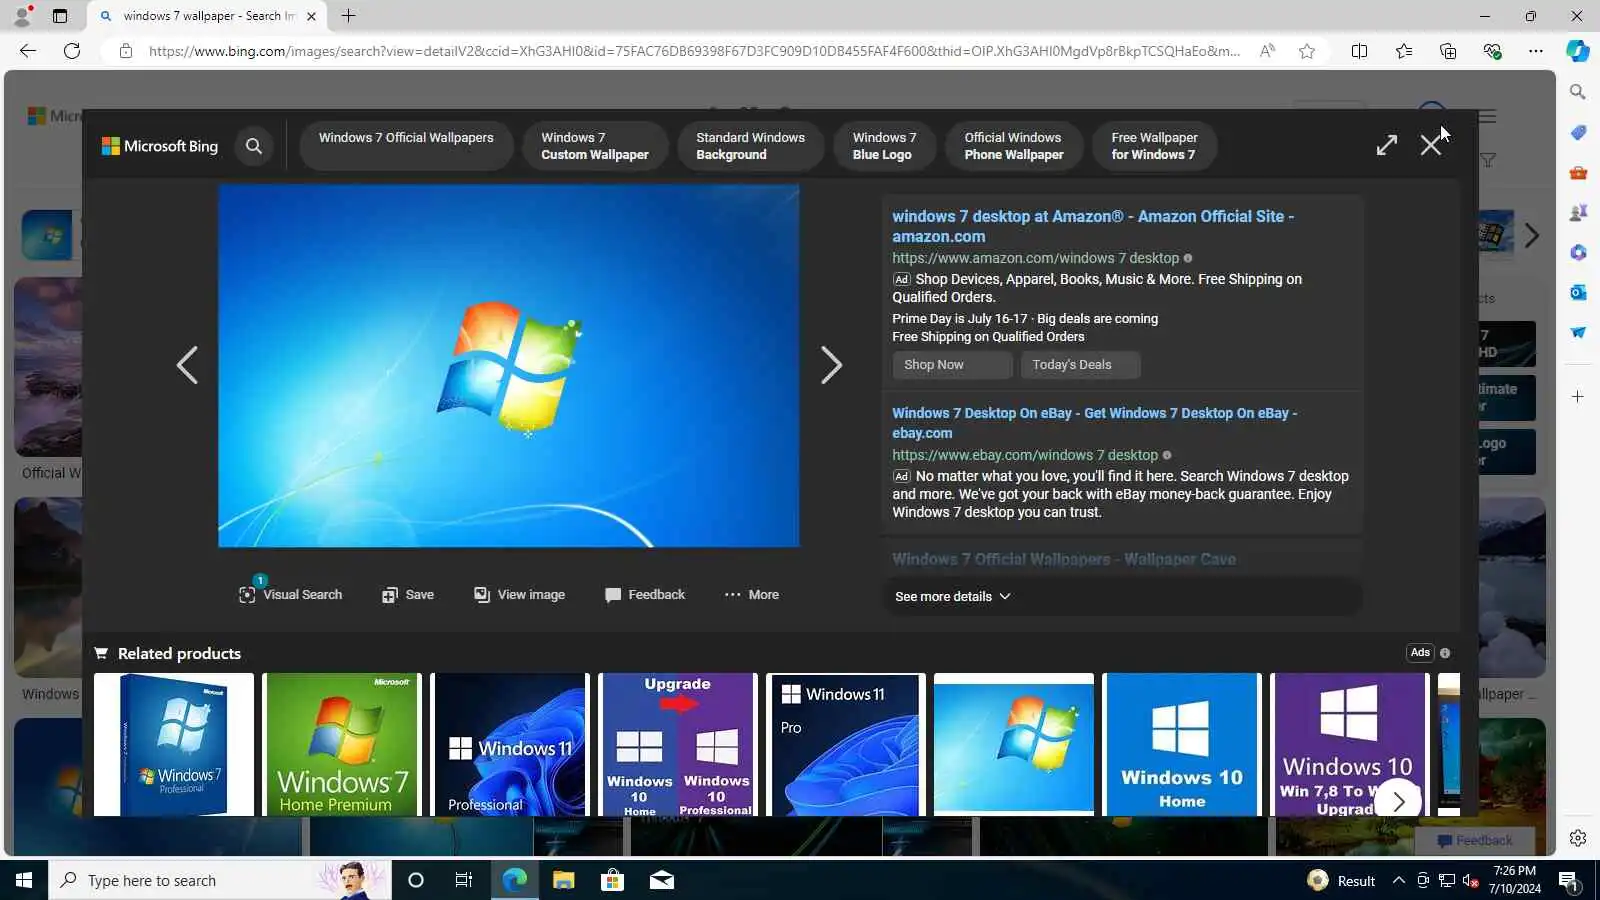Open a new browser tab
1600x900 pixels.
[x=348, y=16]
